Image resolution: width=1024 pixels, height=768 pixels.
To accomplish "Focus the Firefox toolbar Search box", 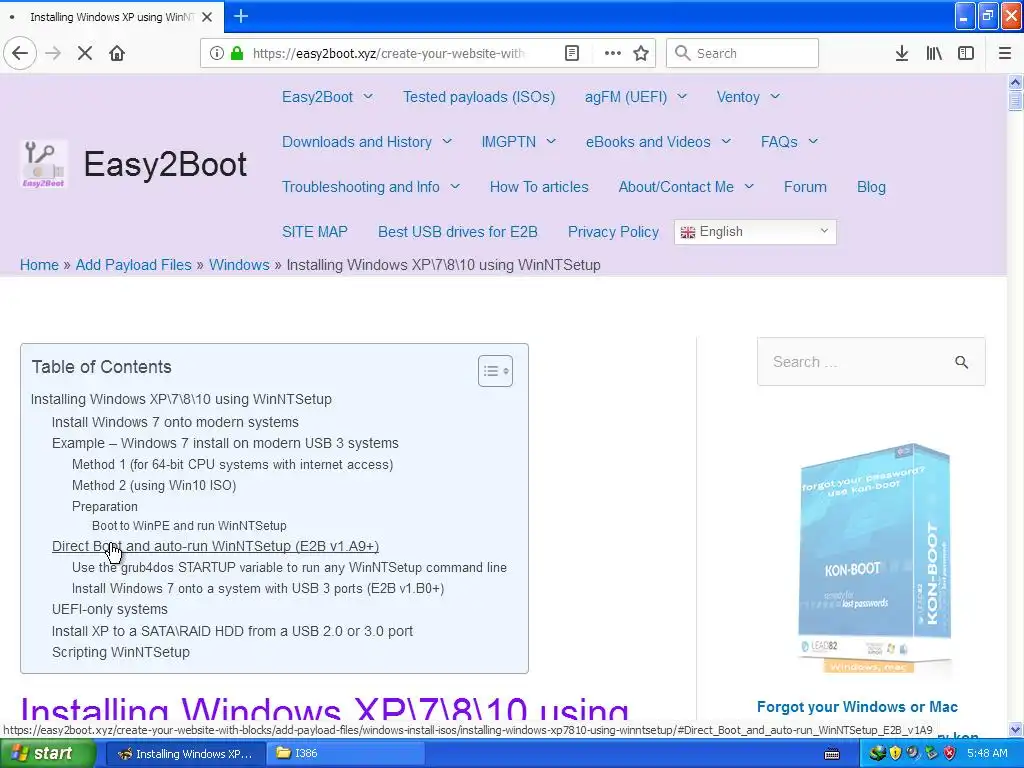I will tap(742, 53).
